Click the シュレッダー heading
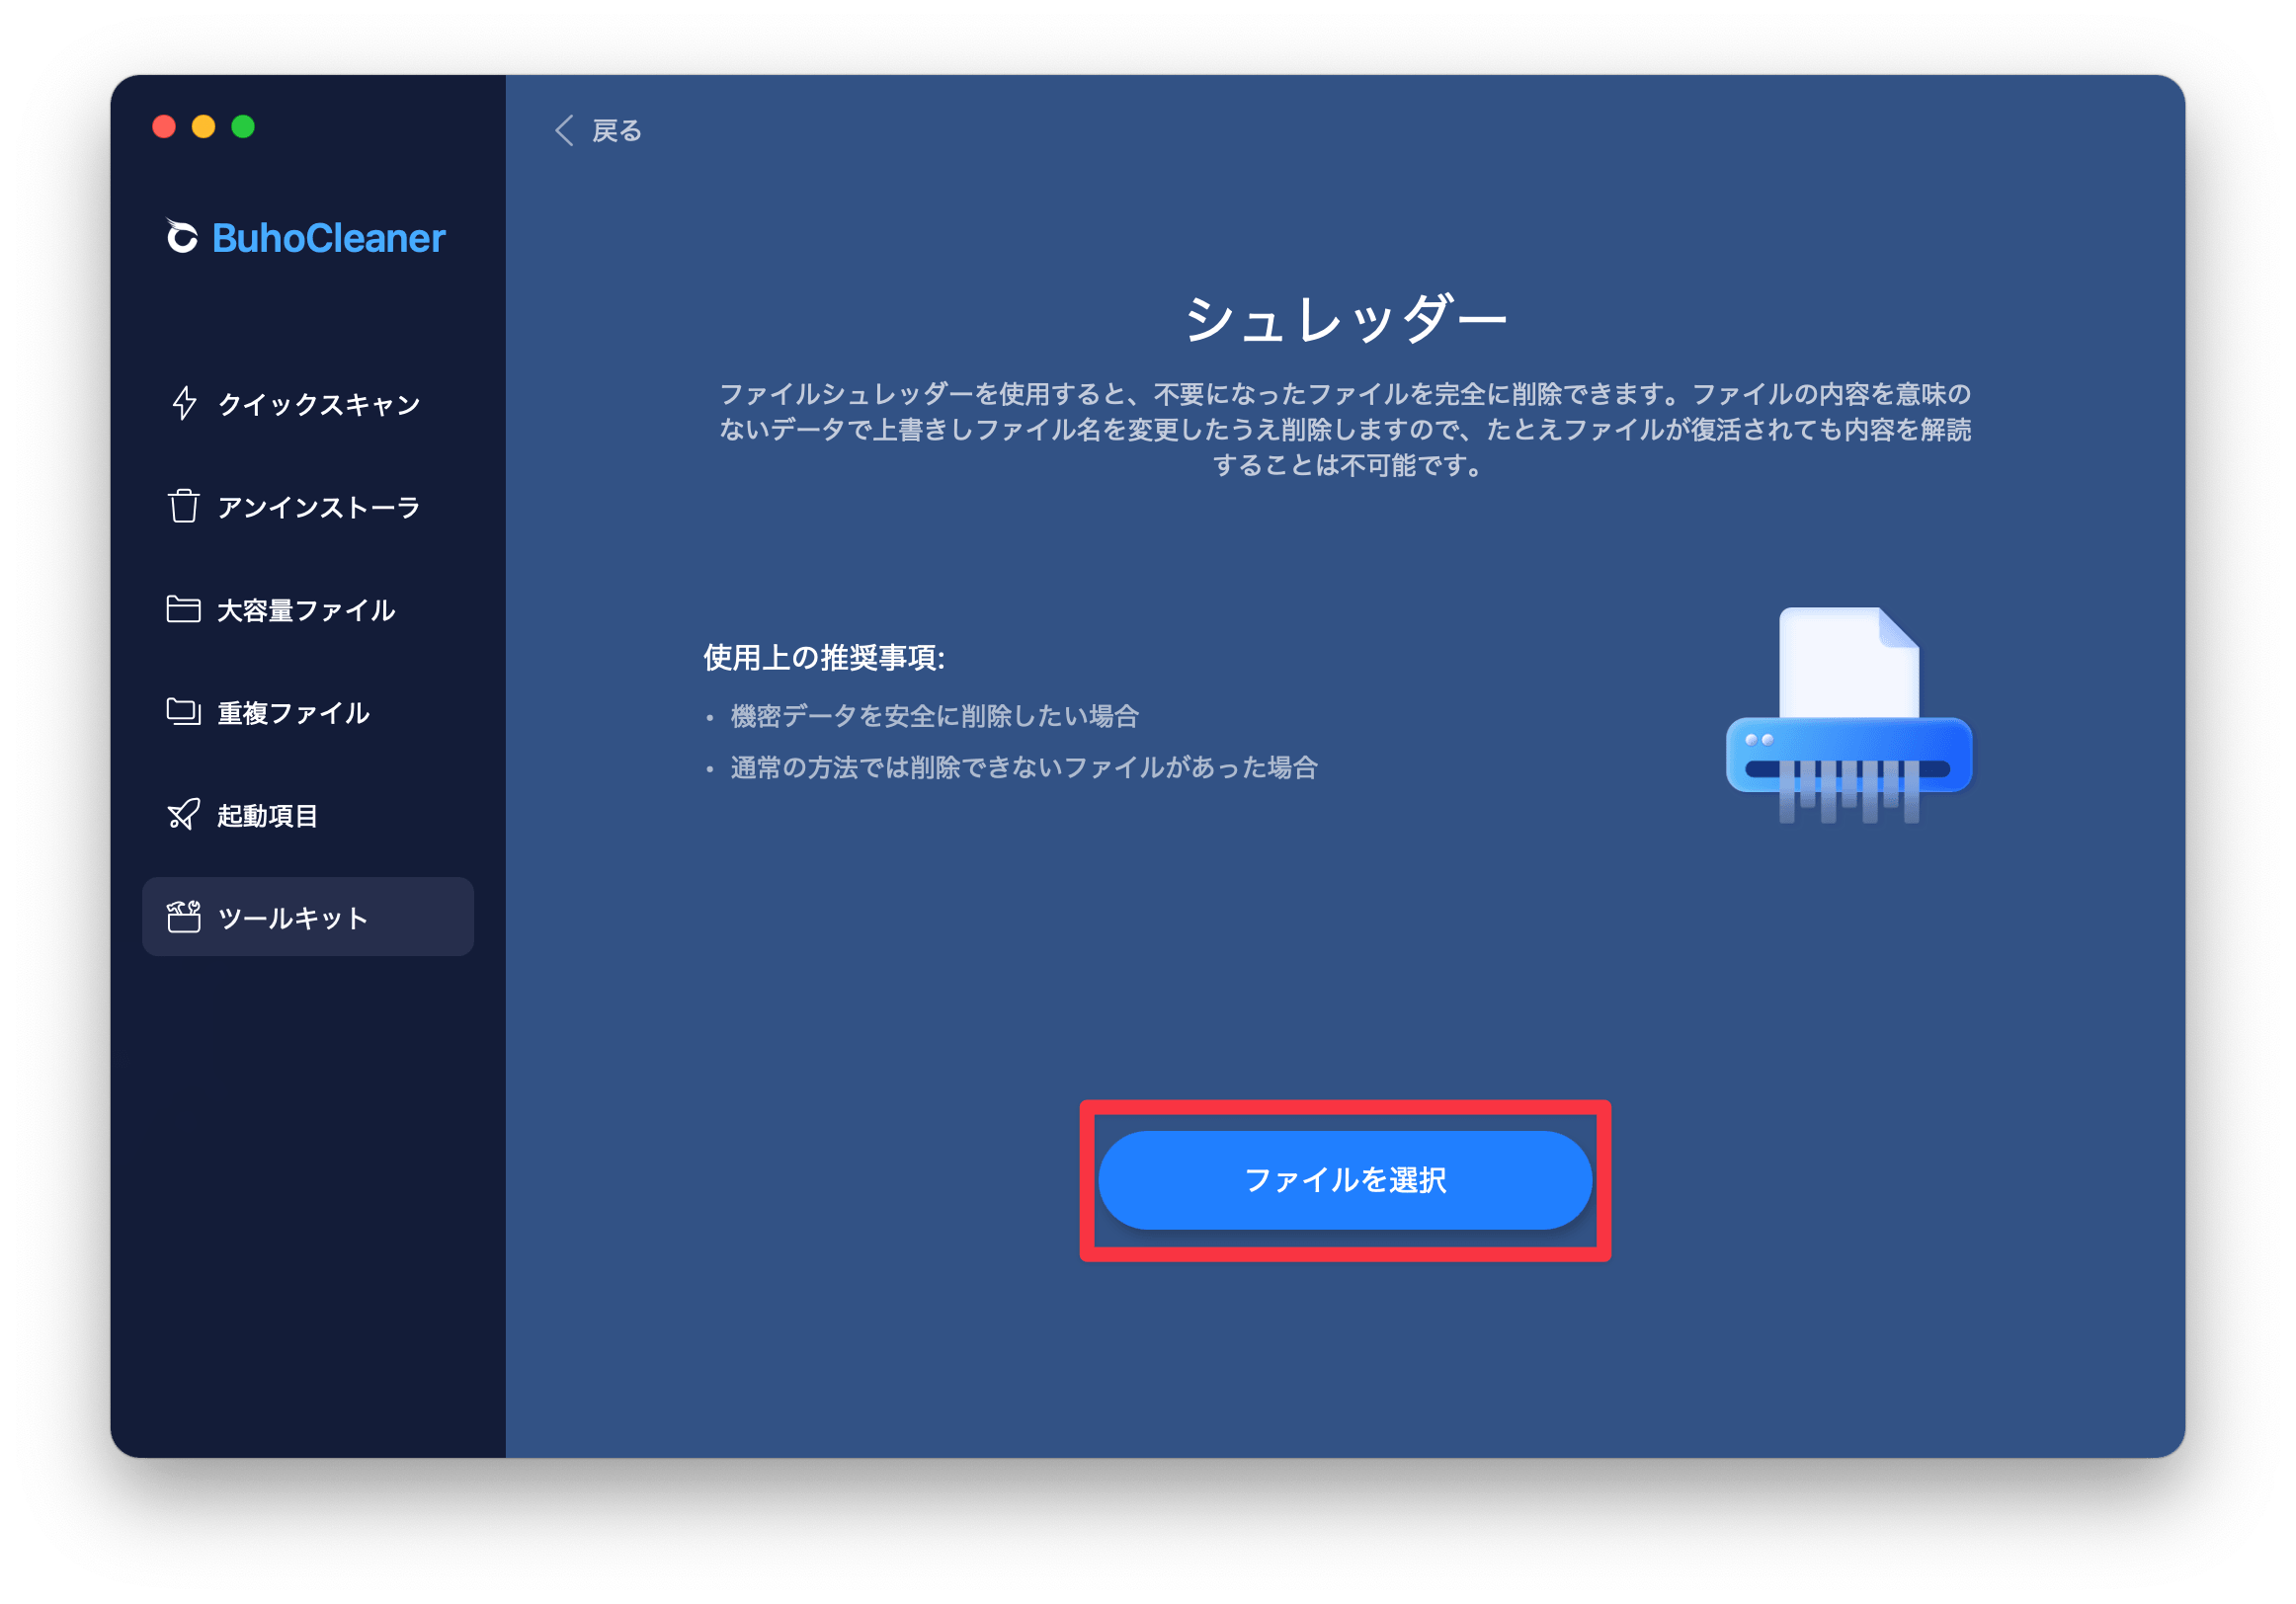Image resolution: width=2296 pixels, height=1604 pixels. (1345, 320)
